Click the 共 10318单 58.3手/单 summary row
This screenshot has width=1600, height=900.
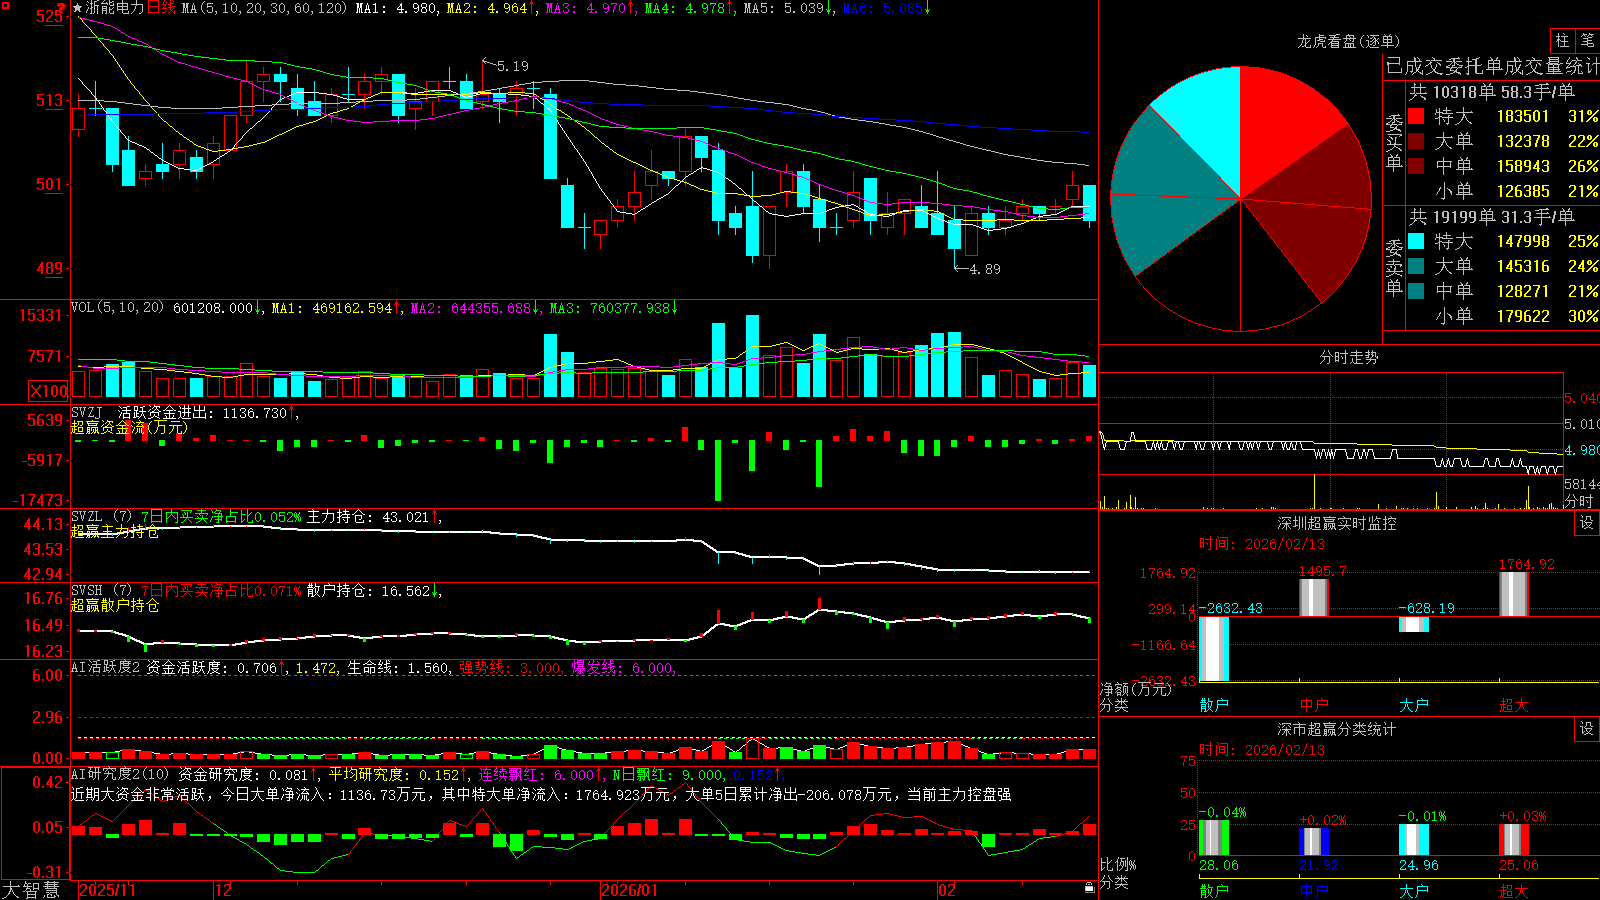[1492, 92]
